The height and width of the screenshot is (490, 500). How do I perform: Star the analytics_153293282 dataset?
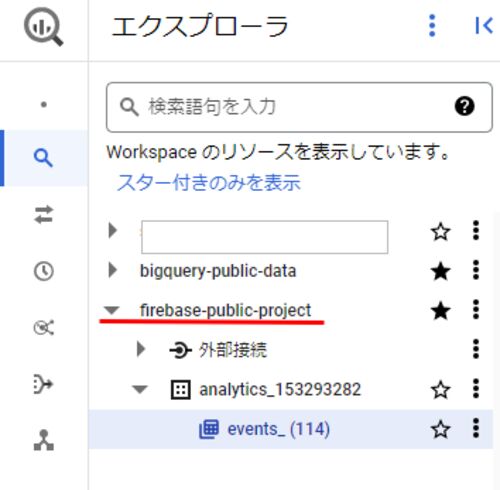point(440,389)
